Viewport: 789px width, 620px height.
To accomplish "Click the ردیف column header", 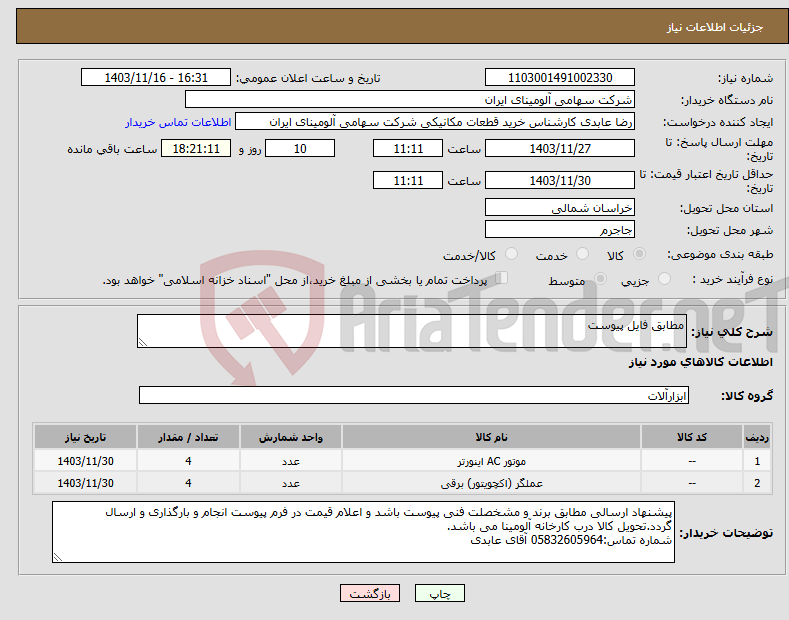I will pyautogui.click(x=757, y=437).
